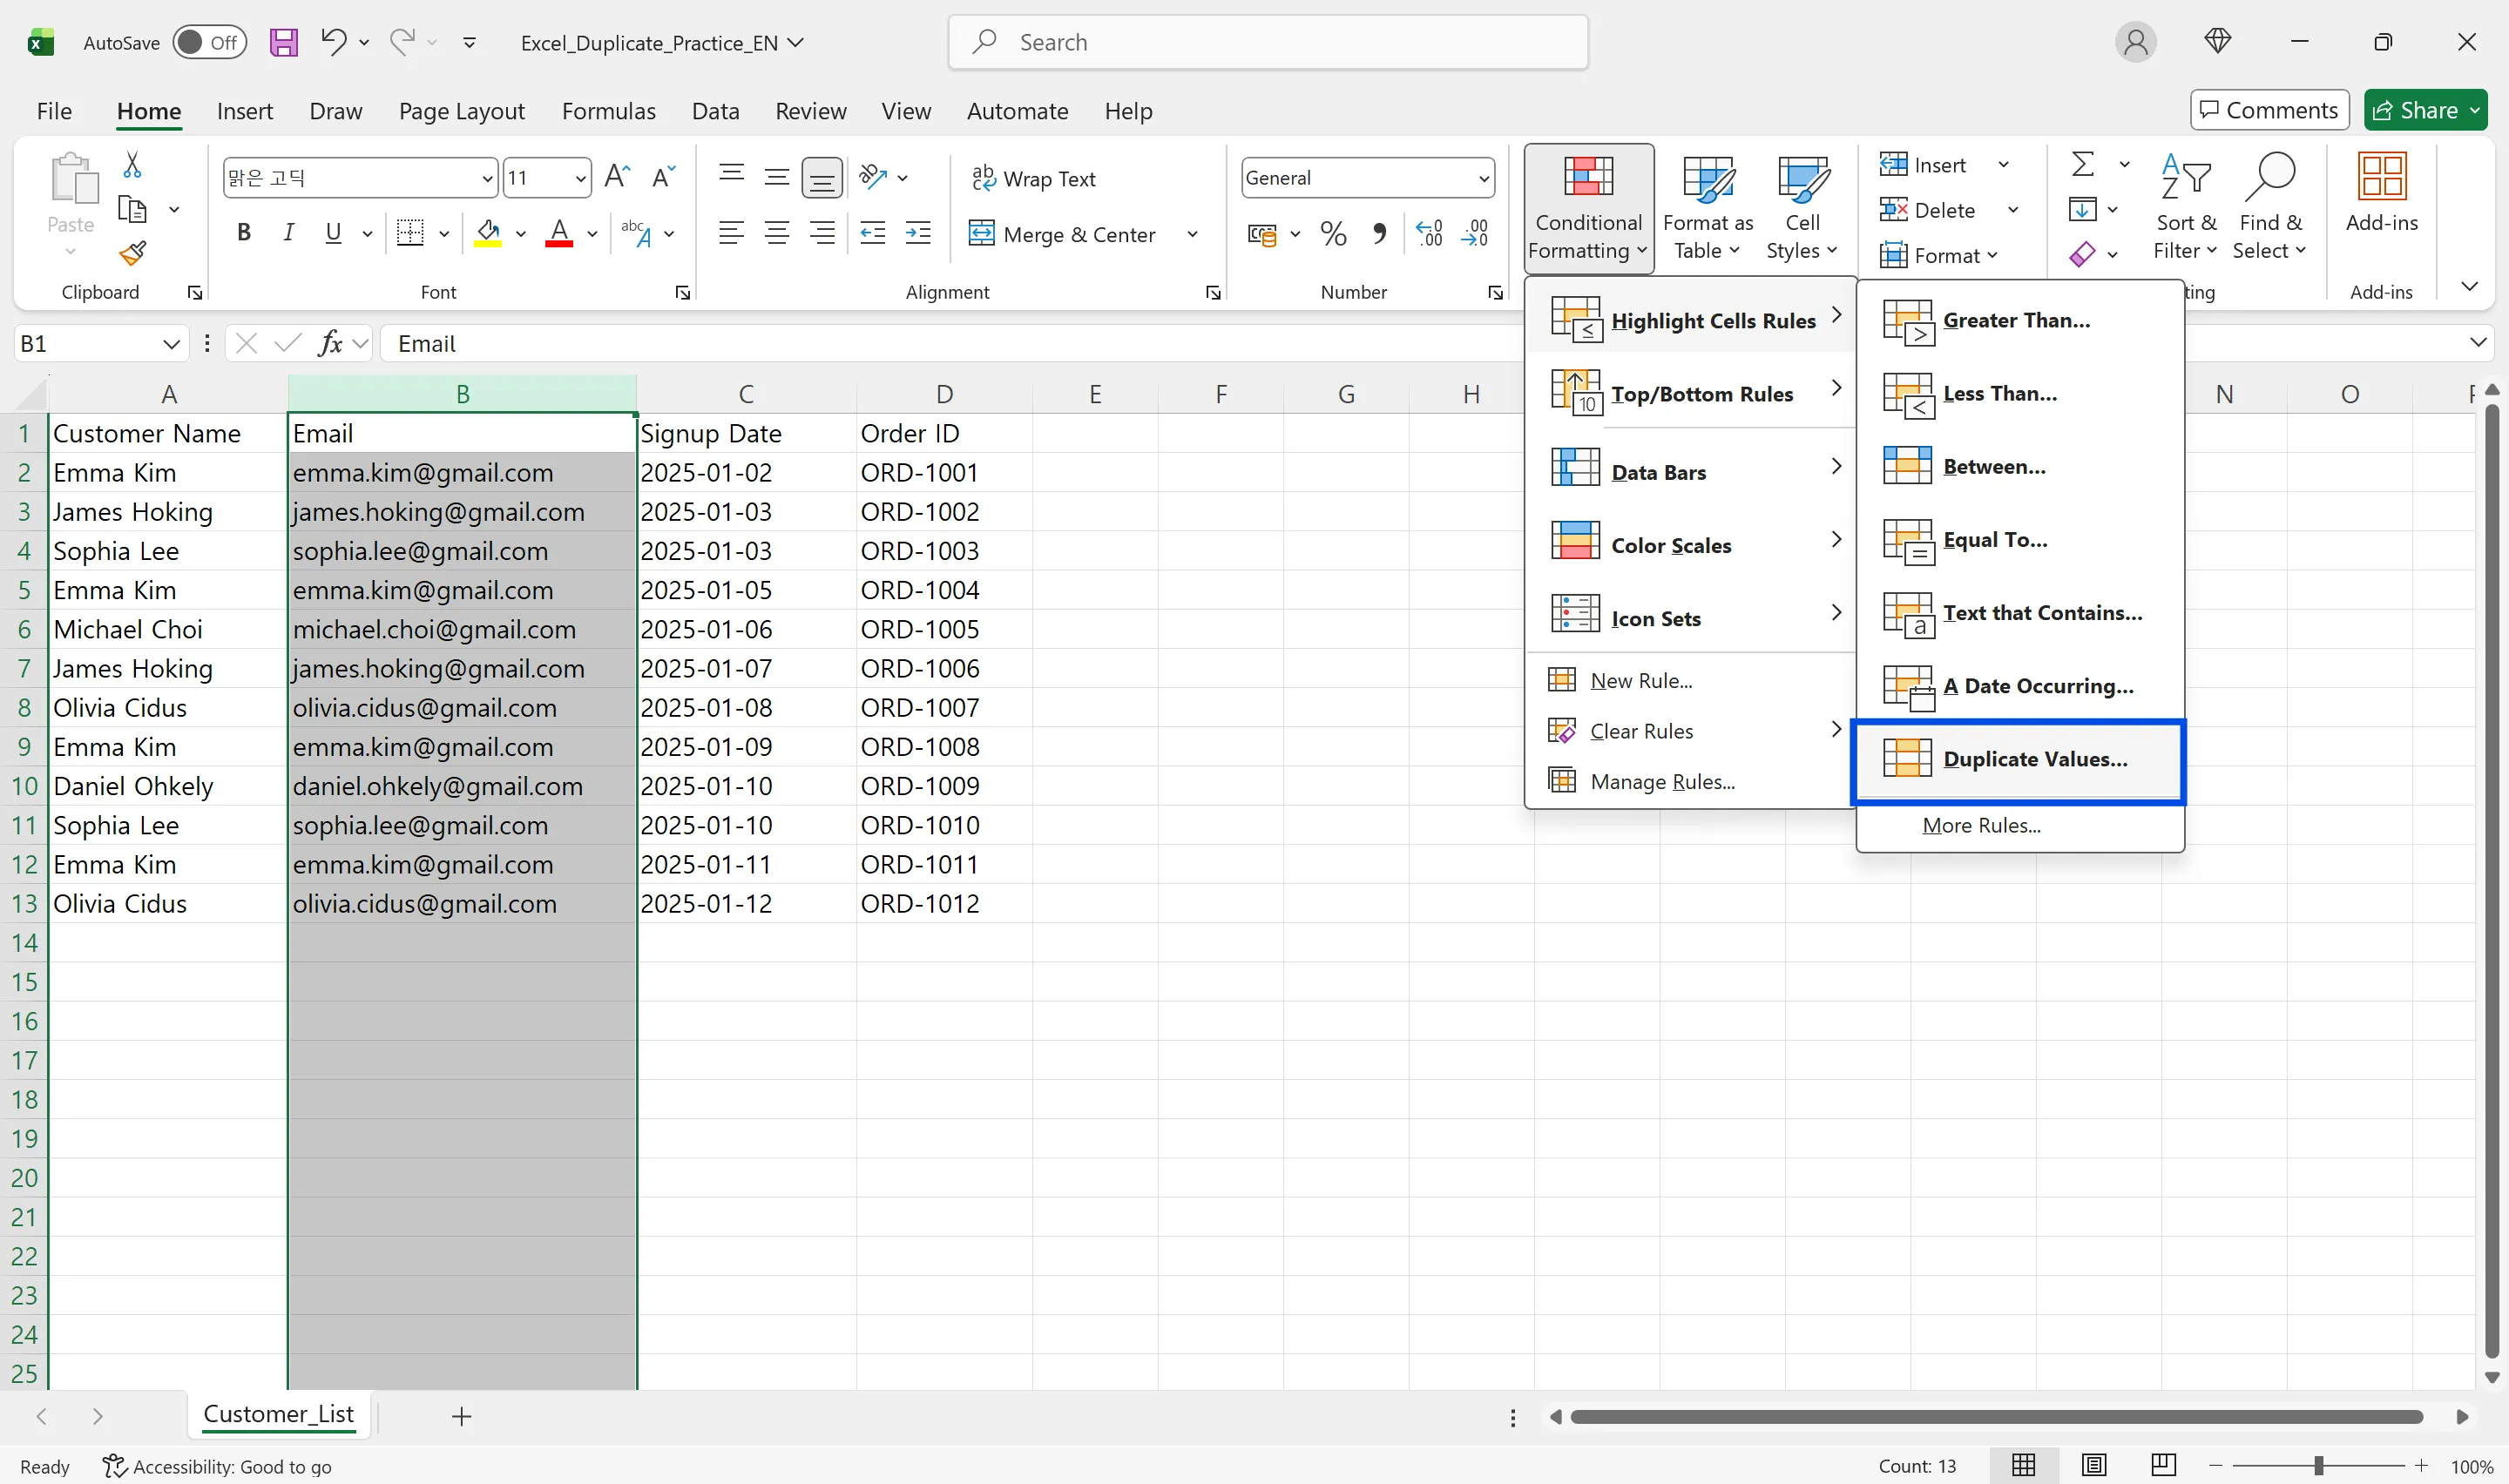Viewport: 2509px width, 1484px height.
Task: Click the Customer_List sheet tab
Action: [x=279, y=1414]
